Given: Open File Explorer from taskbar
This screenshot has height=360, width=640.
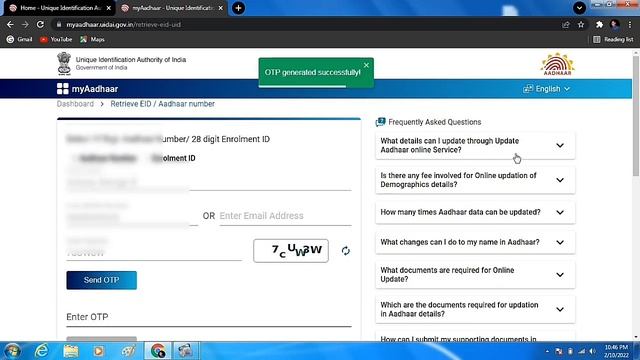Looking at the screenshot, I should click(x=71, y=351).
